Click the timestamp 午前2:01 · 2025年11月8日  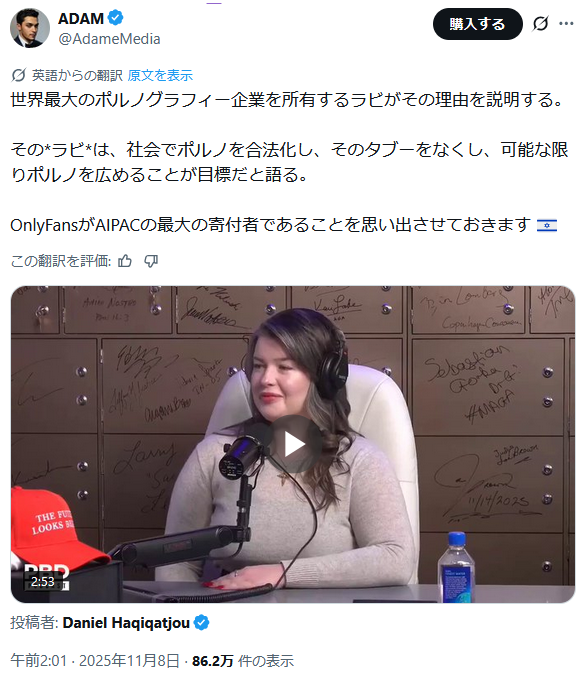pyautogui.click(x=95, y=660)
